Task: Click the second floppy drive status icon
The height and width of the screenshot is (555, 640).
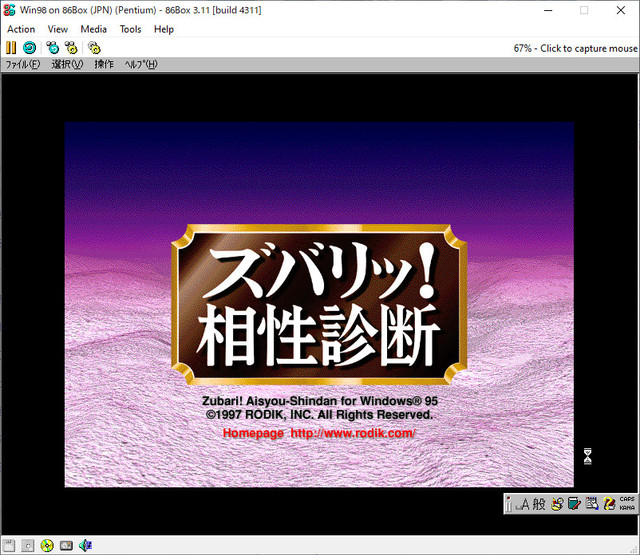Action: tap(28, 545)
